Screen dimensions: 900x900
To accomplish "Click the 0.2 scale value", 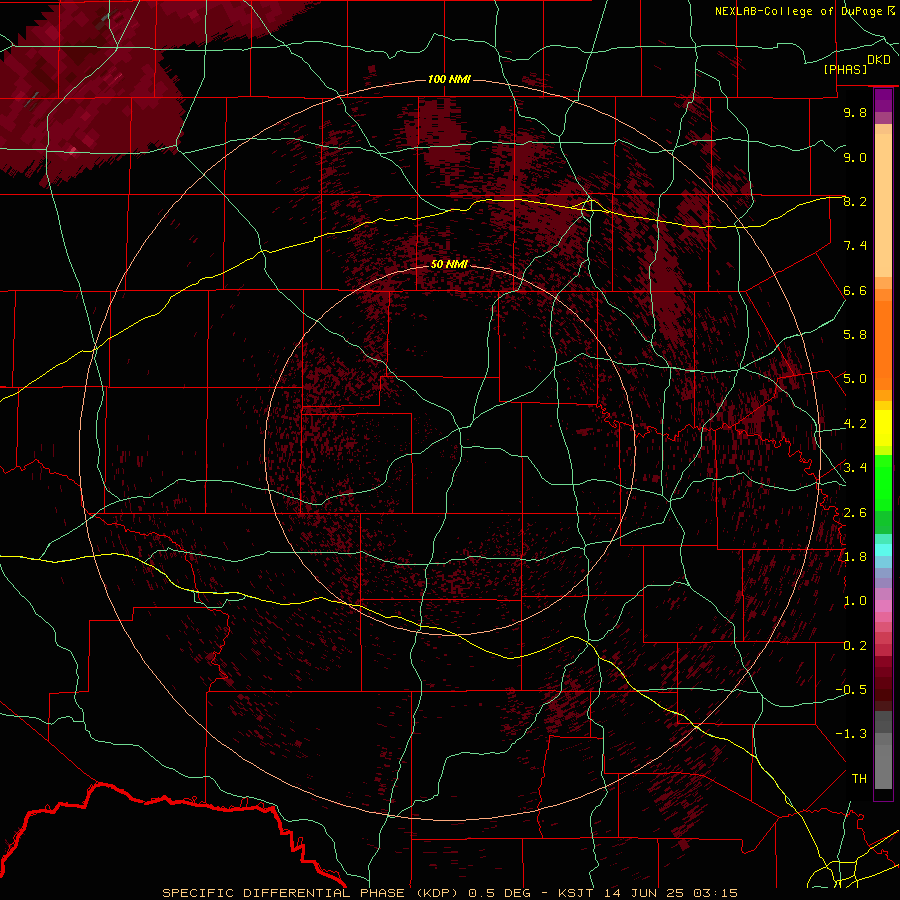I will point(855,646).
